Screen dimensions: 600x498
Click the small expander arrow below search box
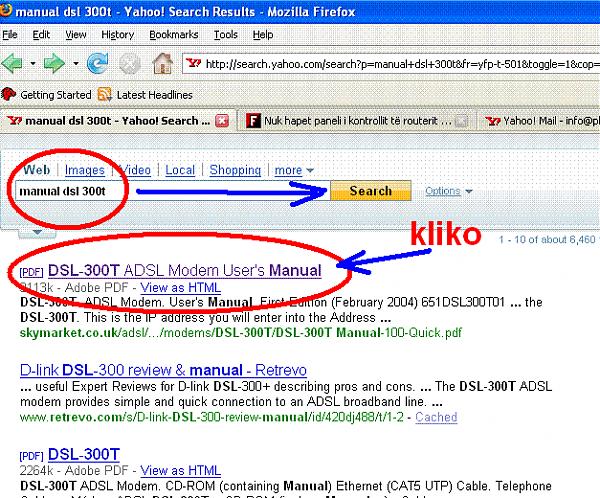pos(37,232)
